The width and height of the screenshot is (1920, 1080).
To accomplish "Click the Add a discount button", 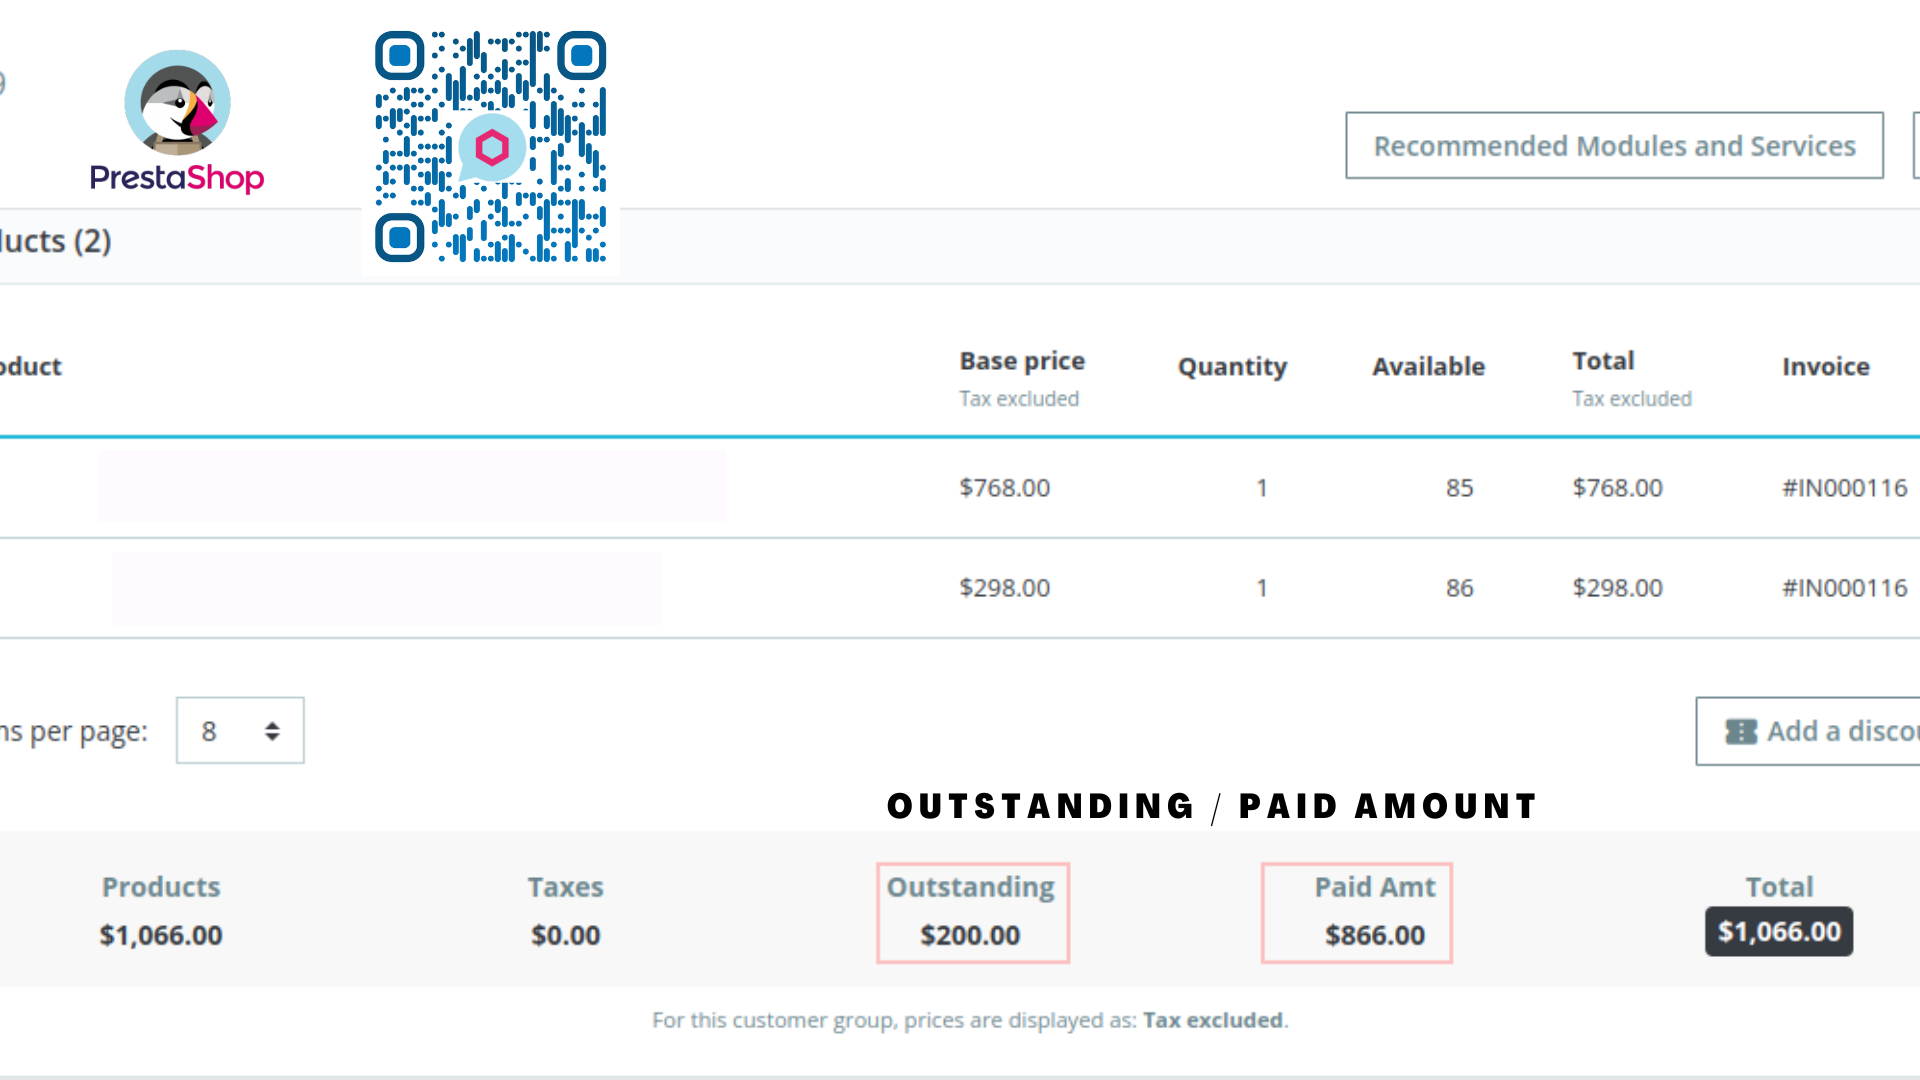I will pyautogui.click(x=1808, y=731).
